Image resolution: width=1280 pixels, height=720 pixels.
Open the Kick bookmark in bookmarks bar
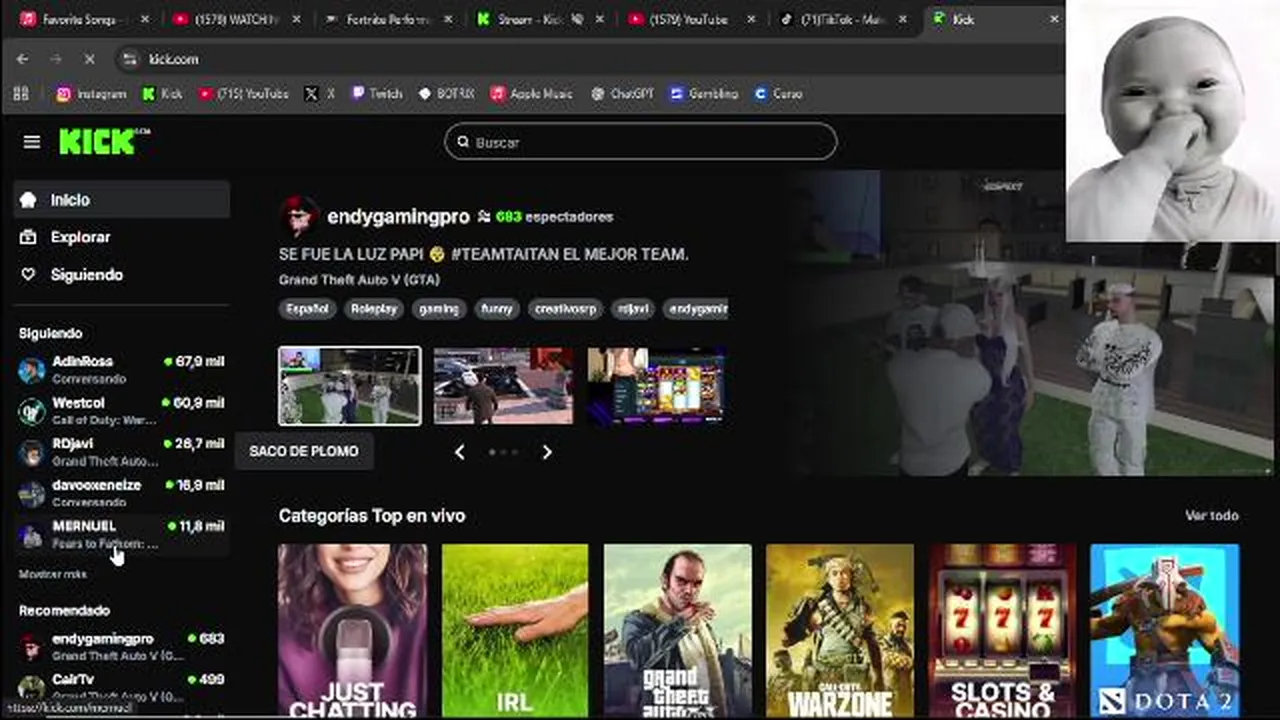tap(162, 93)
